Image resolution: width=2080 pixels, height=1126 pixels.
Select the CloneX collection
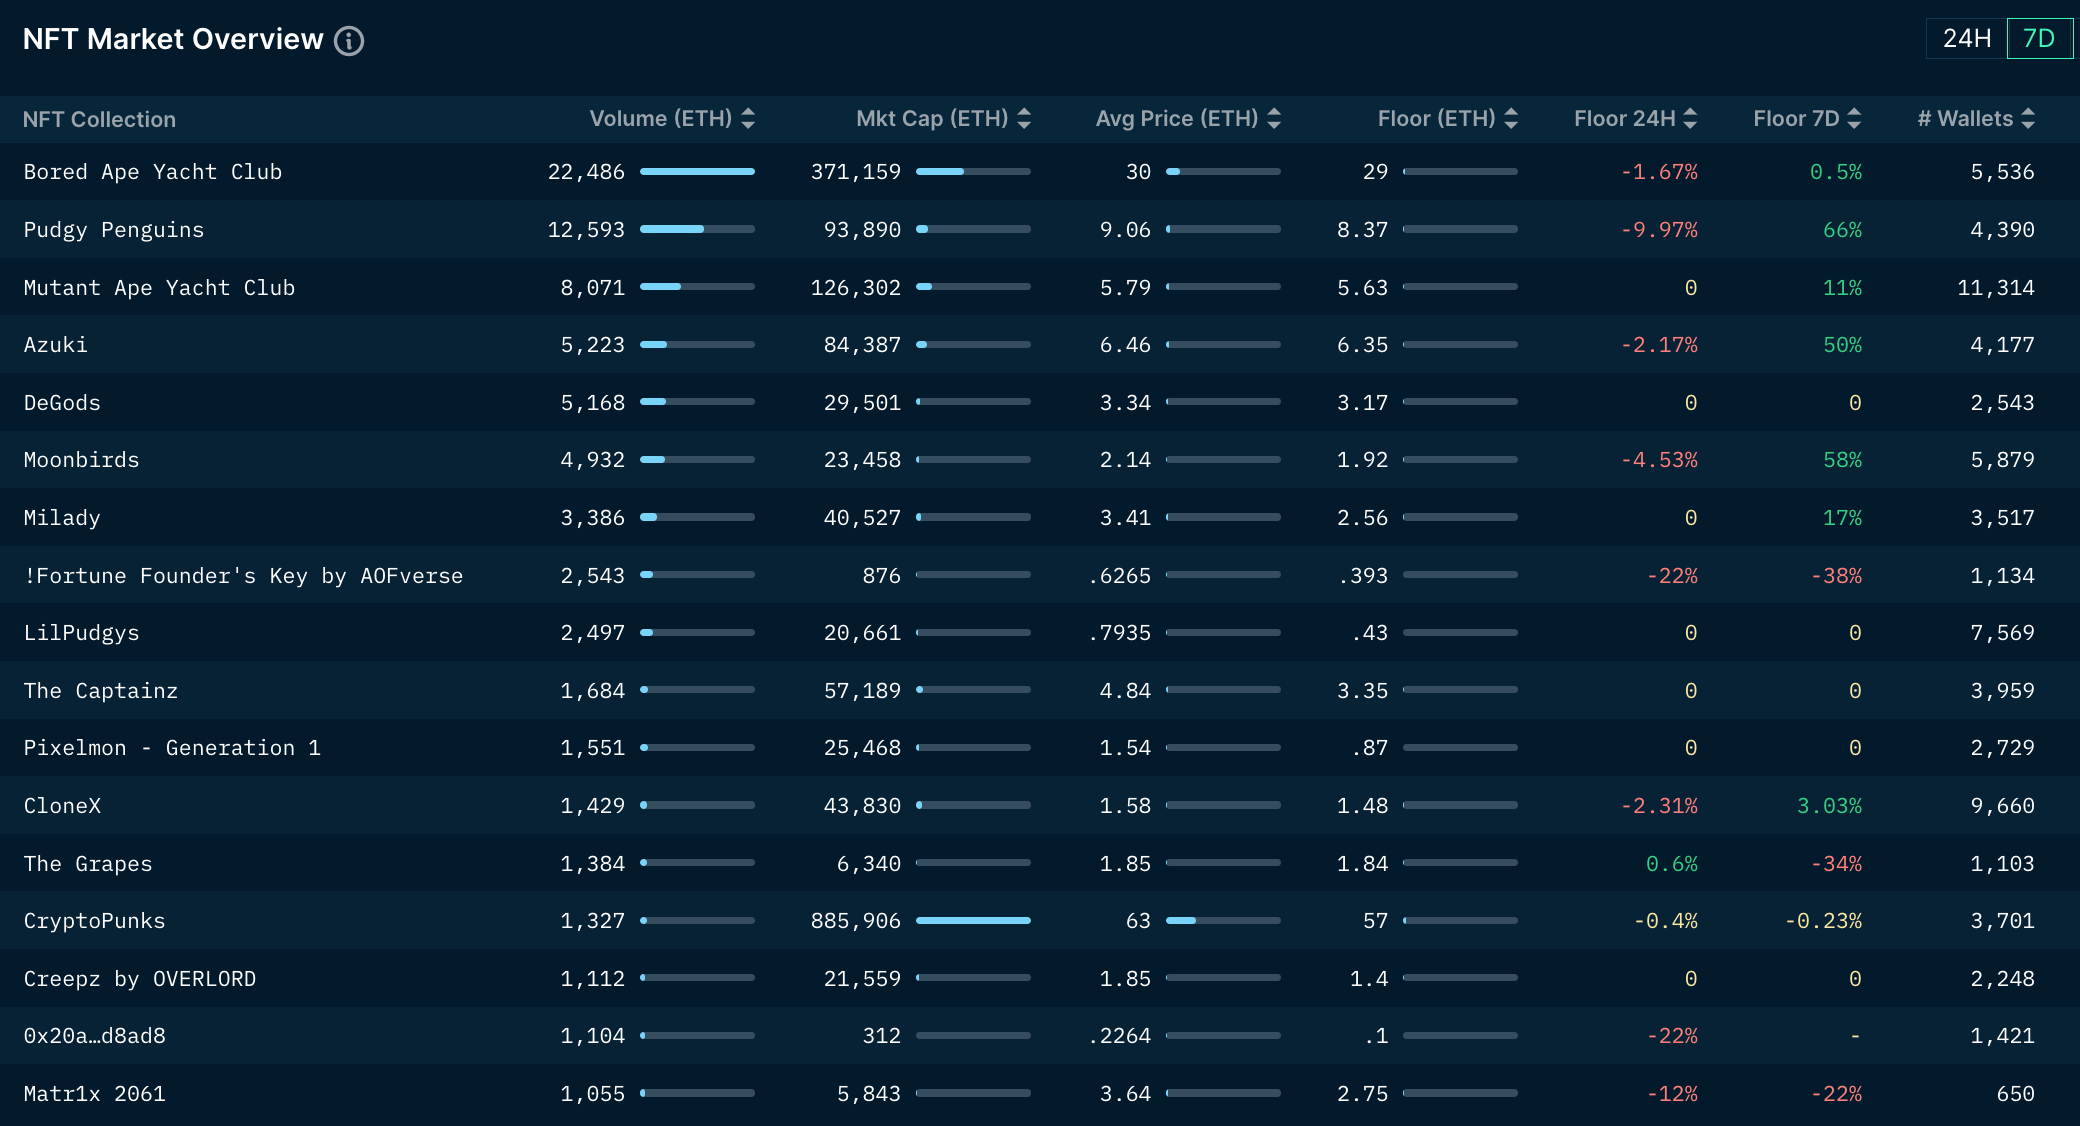click(62, 806)
